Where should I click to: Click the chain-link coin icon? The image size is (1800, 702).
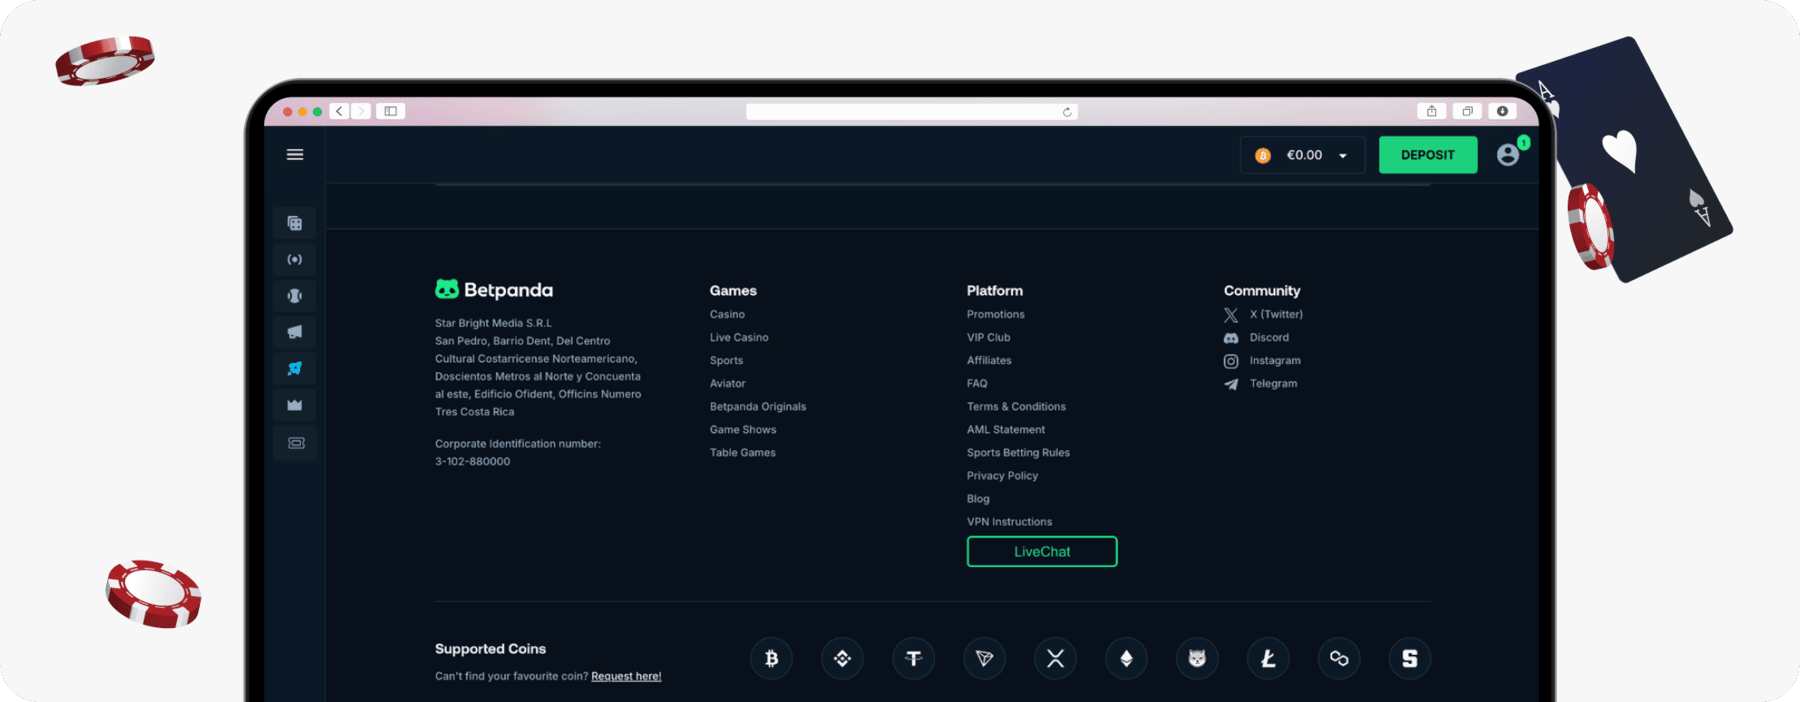[1339, 658]
